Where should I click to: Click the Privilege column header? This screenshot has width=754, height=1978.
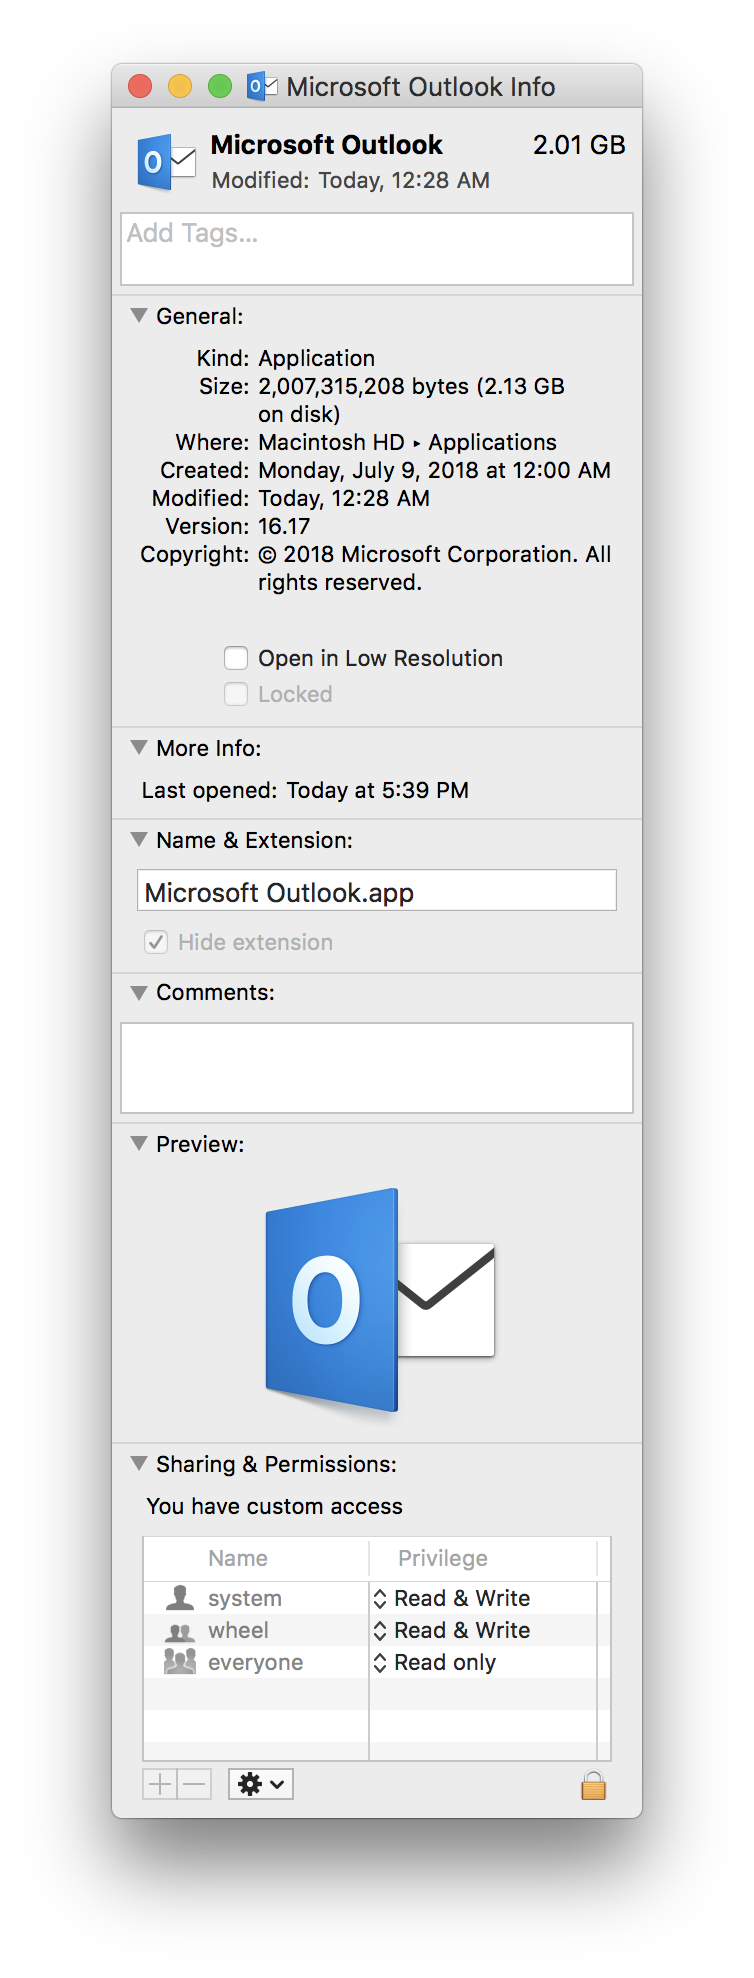coord(443,1558)
